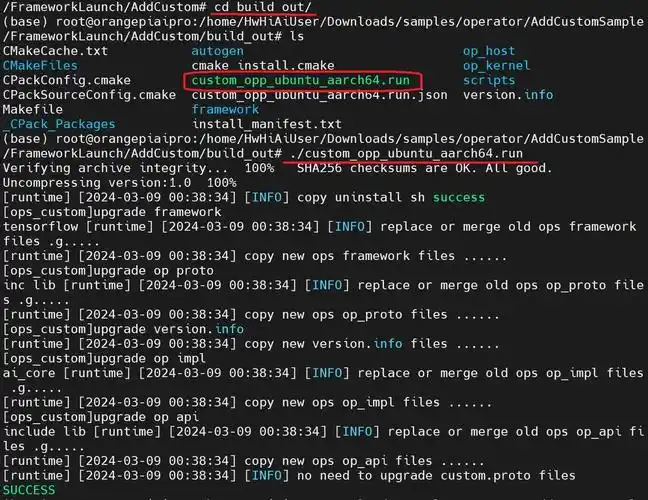Click CPackSourceConfig.cmake in file listing
This screenshot has width=648, height=500.
(x=89, y=95)
